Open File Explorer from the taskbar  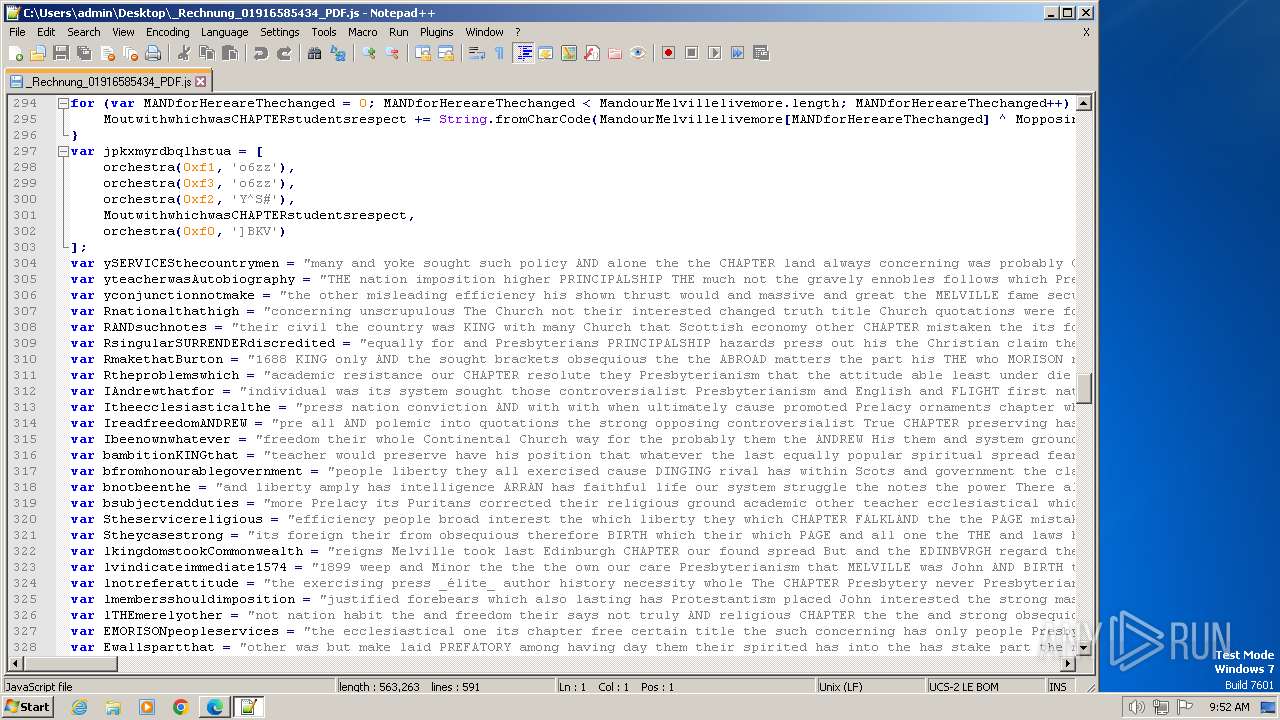(x=113, y=707)
